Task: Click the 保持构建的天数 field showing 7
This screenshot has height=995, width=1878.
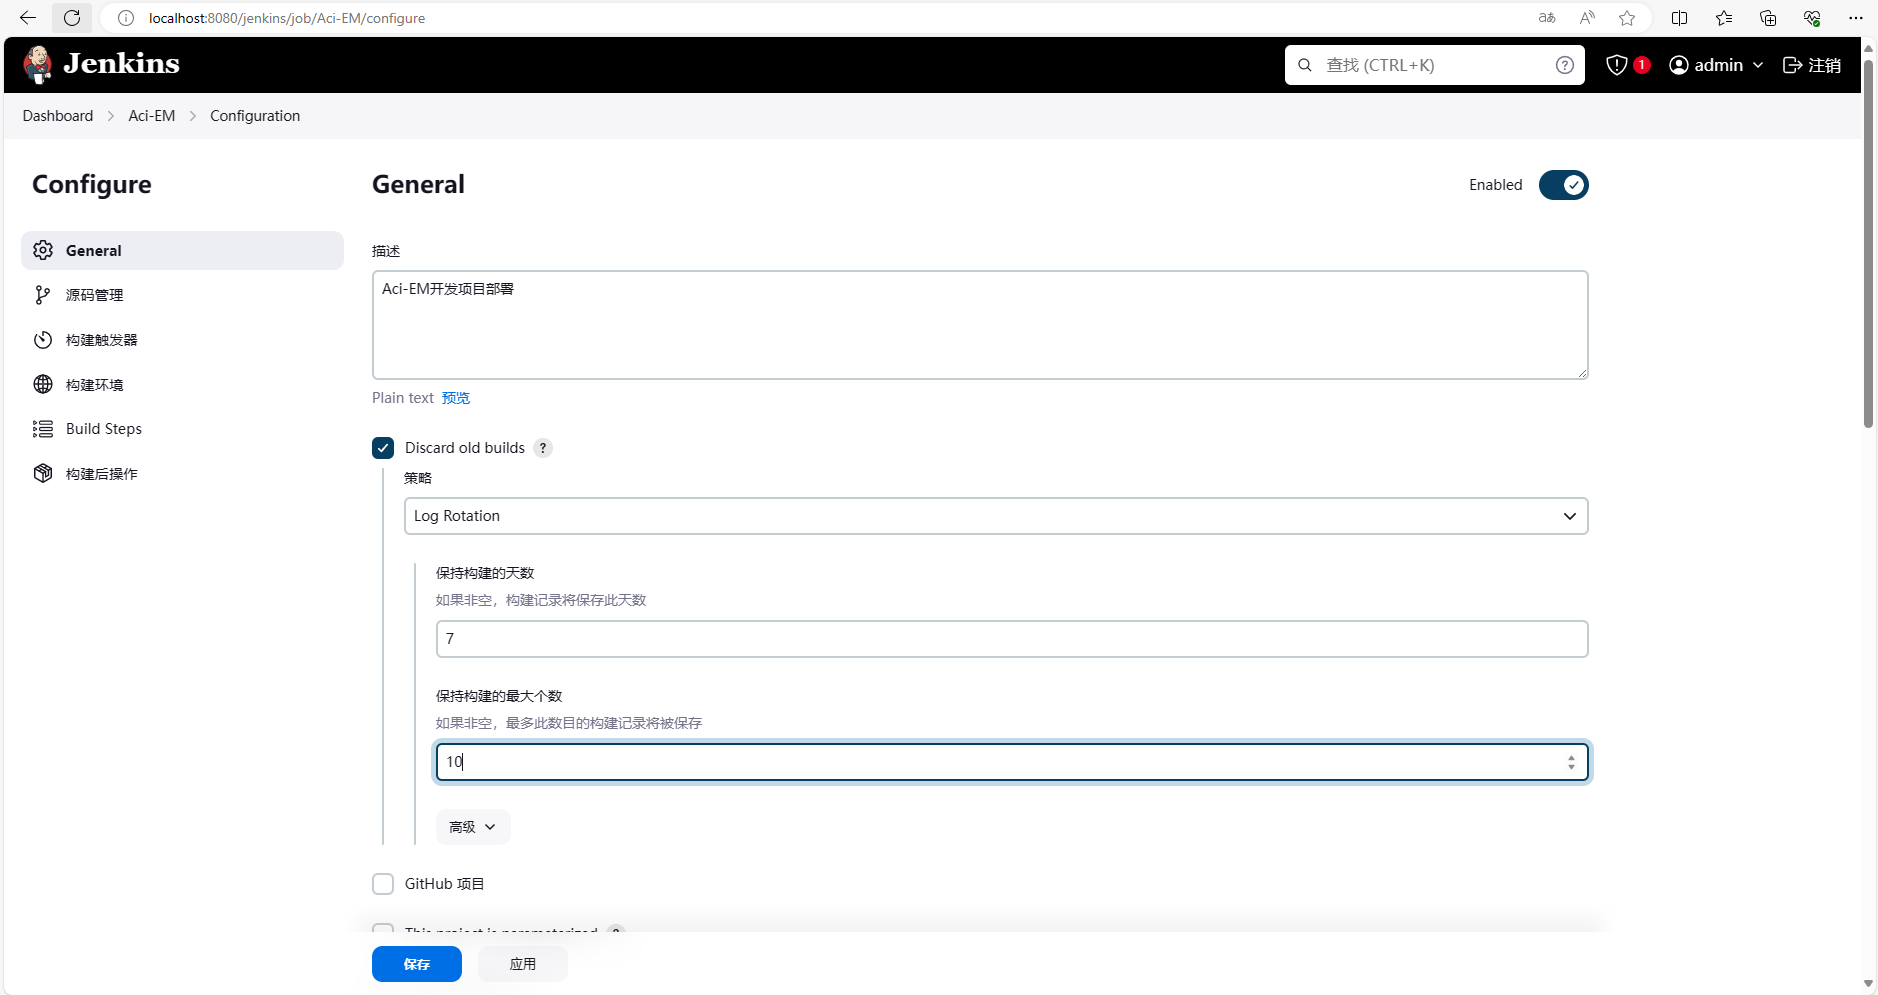Action: (x=1012, y=639)
